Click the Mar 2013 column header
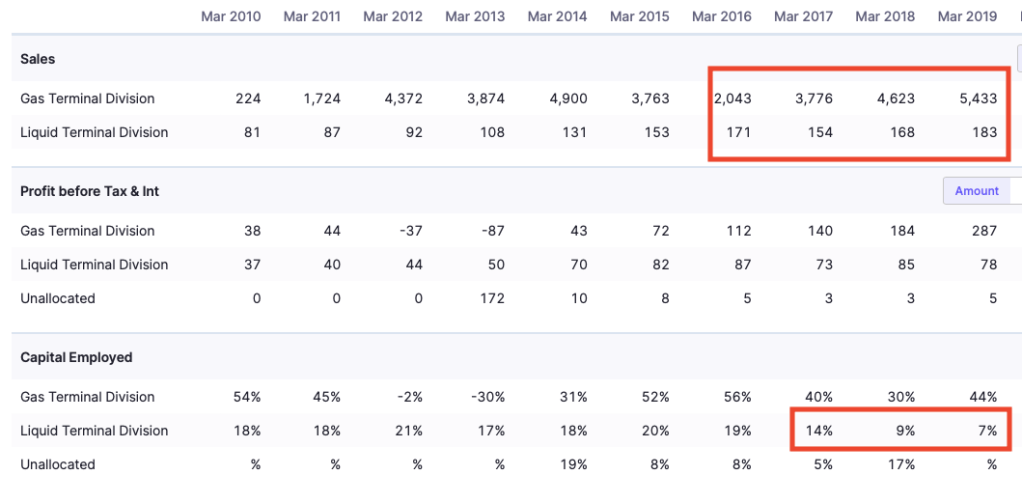Screen dimensions: 1022x503 click(475, 16)
